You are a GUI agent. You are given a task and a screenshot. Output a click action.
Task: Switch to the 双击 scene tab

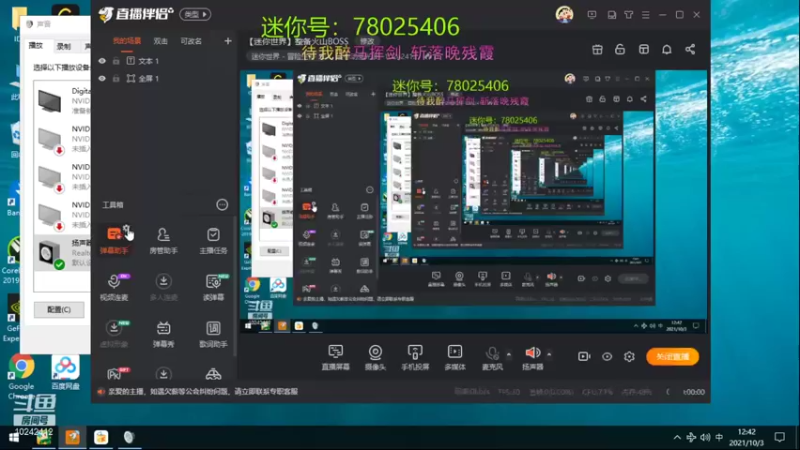(161, 41)
